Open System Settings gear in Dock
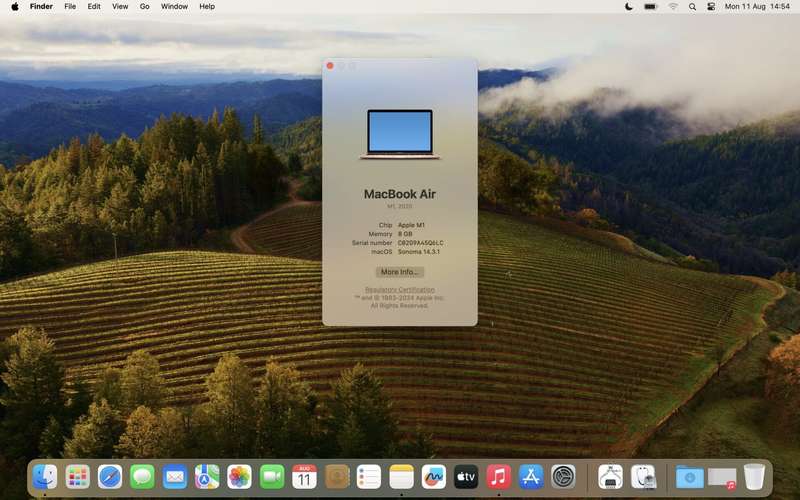800x500 pixels. (x=563, y=477)
